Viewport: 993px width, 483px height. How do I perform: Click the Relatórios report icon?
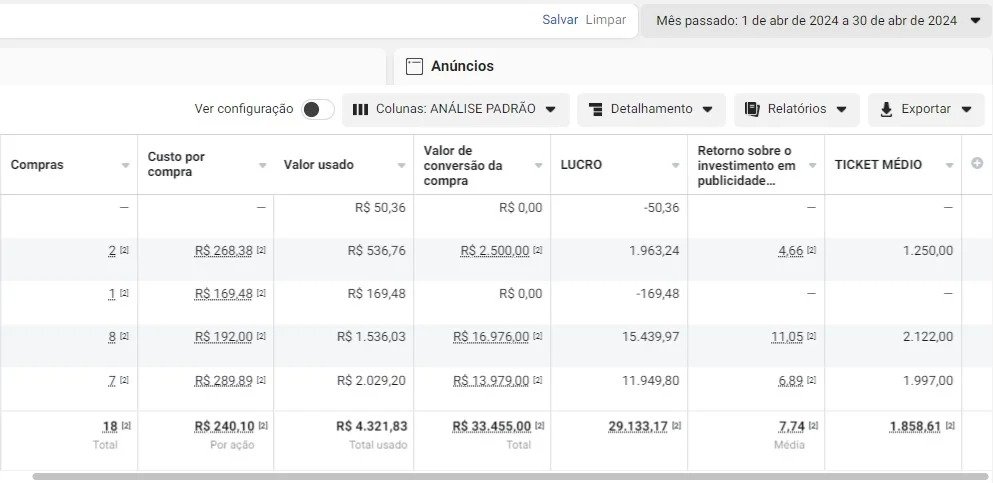[752, 109]
